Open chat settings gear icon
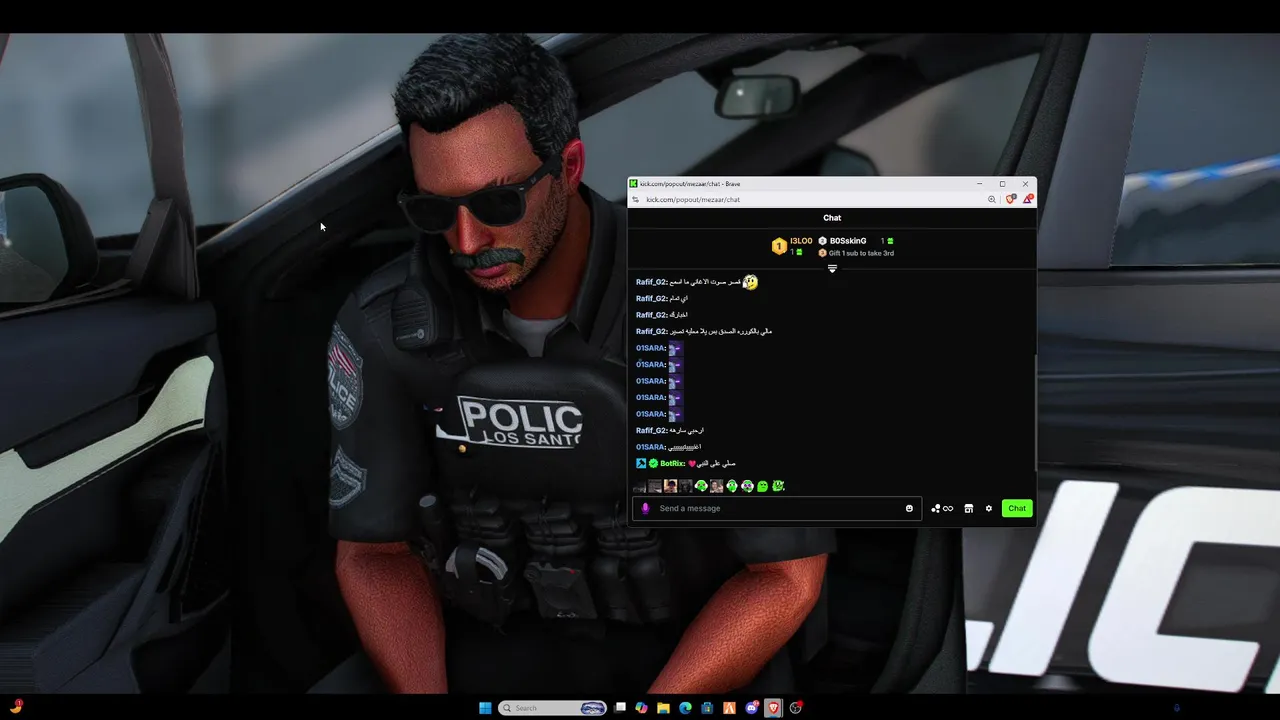Image resolution: width=1280 pixels, height=720 pixels. point(989,508)
